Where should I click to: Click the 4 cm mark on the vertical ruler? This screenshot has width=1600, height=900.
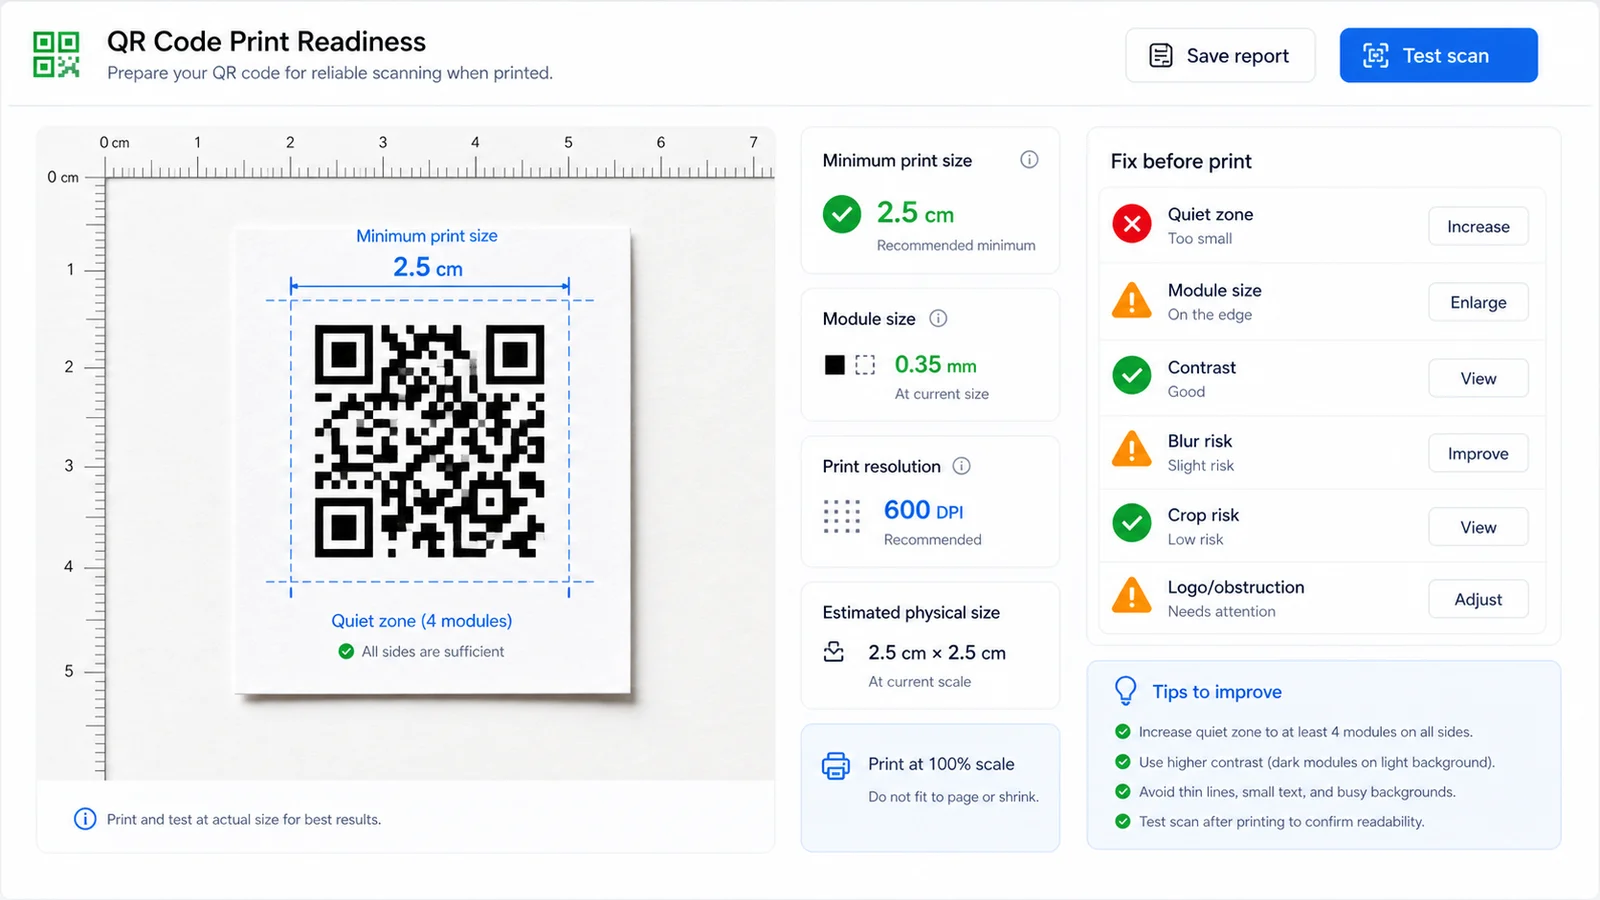69,566
